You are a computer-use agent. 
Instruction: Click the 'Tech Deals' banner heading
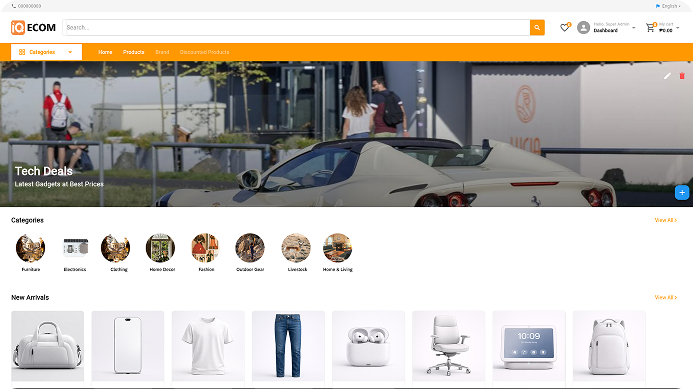[x=44, y=171]
